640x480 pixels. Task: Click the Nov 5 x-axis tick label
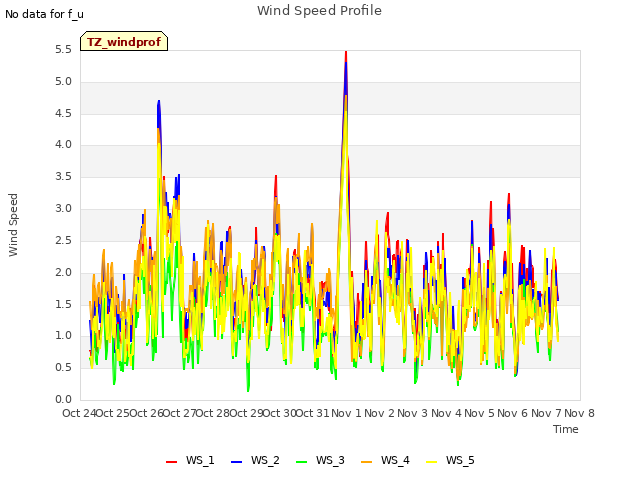point(479,413)
